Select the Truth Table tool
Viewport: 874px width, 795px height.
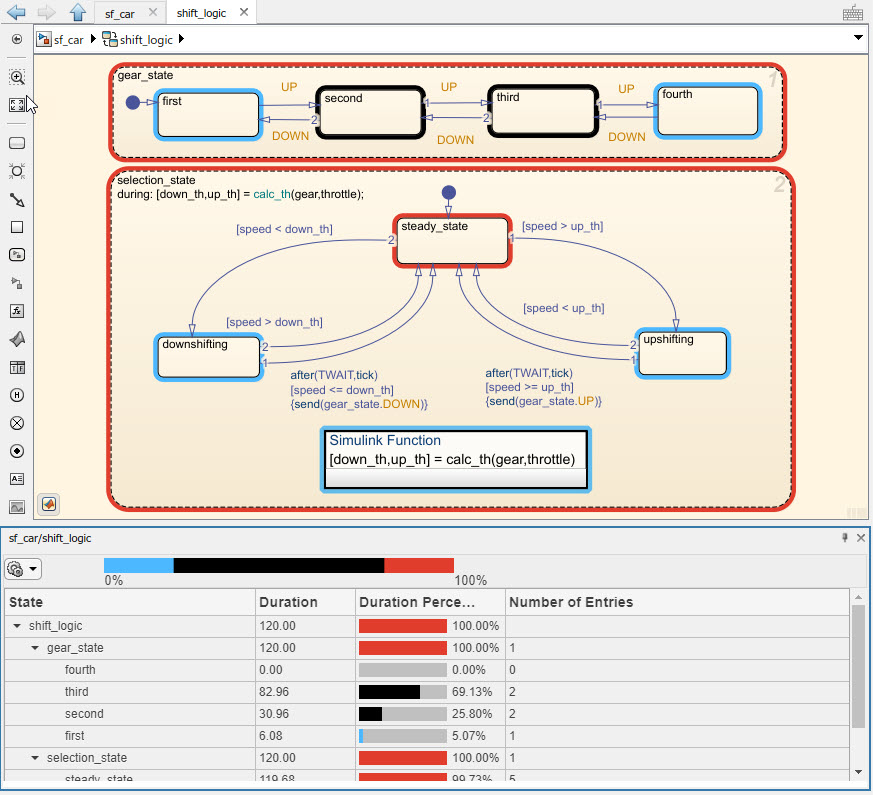pos(16,367)
